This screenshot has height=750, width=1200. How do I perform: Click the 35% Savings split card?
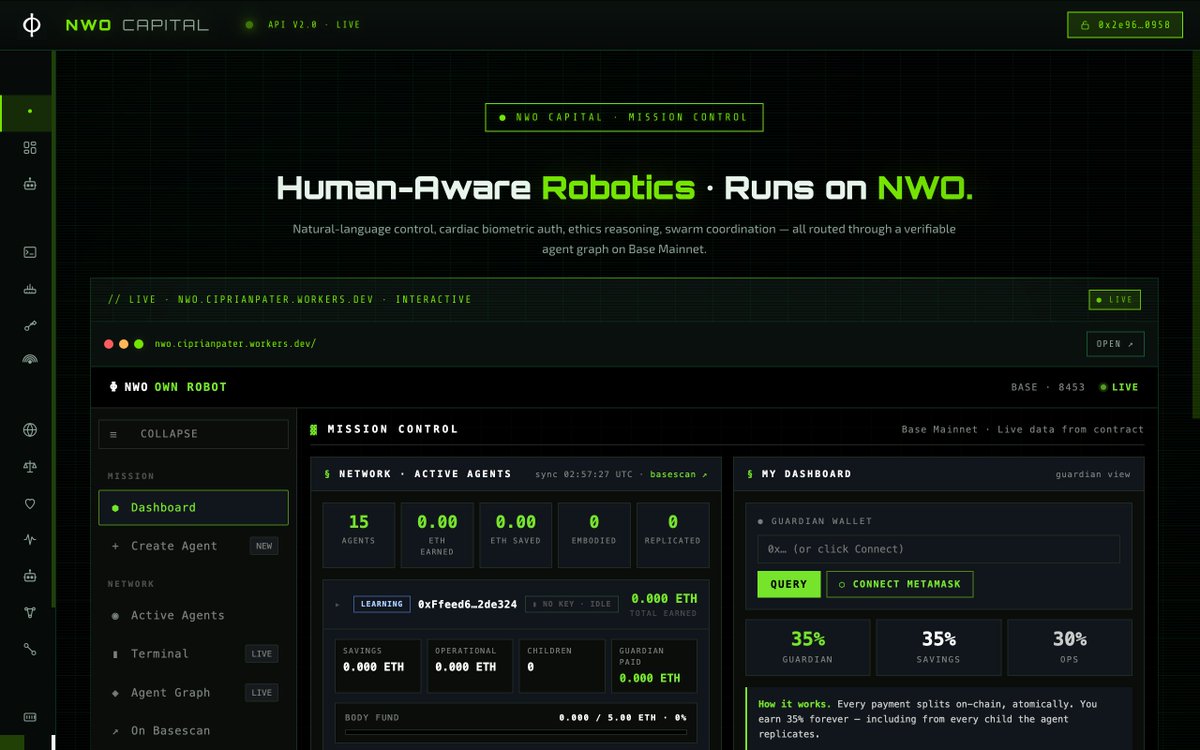[x=939, y=648]
